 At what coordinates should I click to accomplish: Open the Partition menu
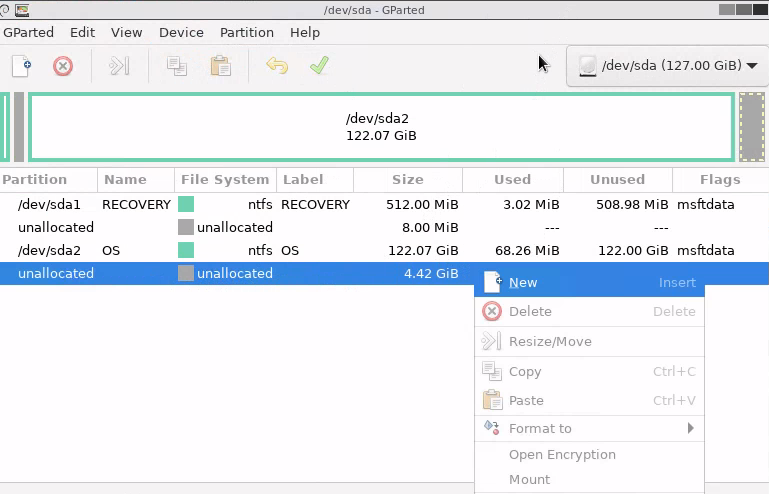click(x=246, y=32)
